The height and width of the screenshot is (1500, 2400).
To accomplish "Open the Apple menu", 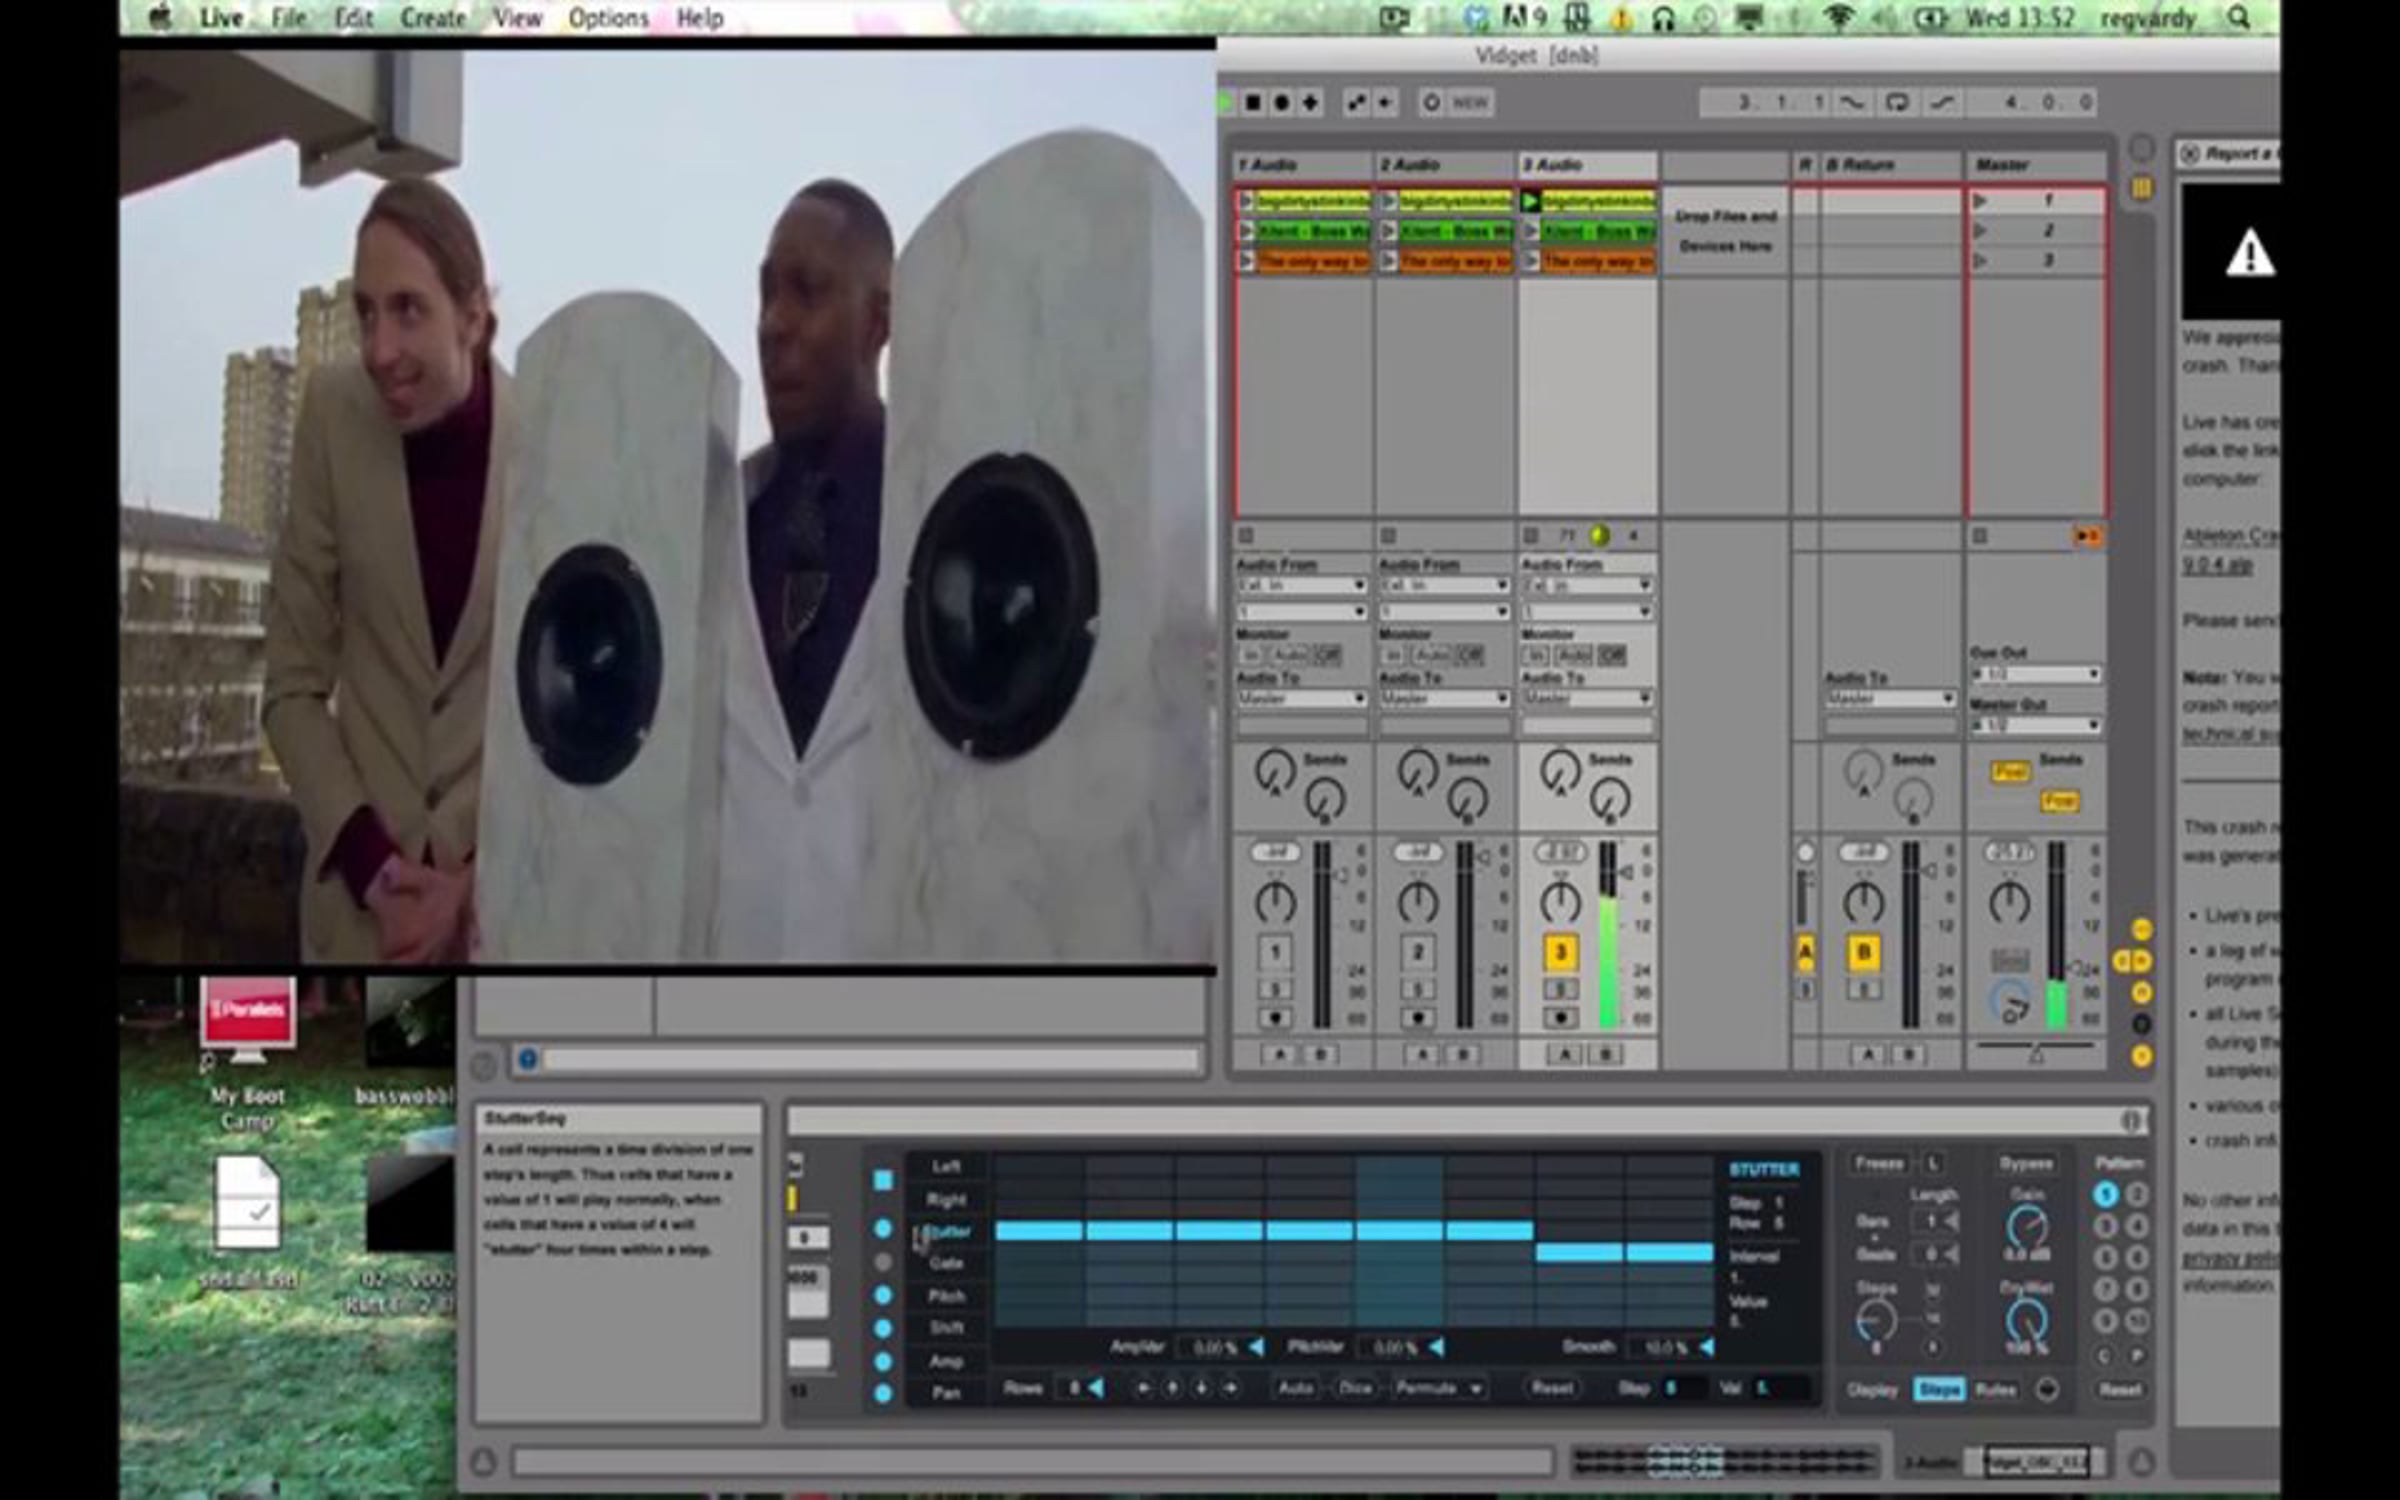I will (x=159, y=18).
